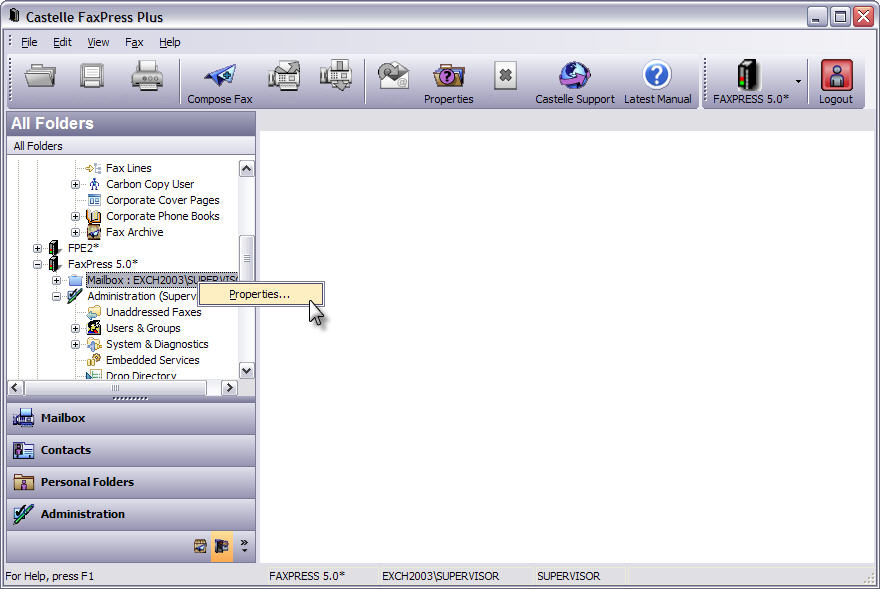Expand the System & Diagnostics node
This screenshot has width=880, height=589.
pyautogui.click(x=75, y=345)
